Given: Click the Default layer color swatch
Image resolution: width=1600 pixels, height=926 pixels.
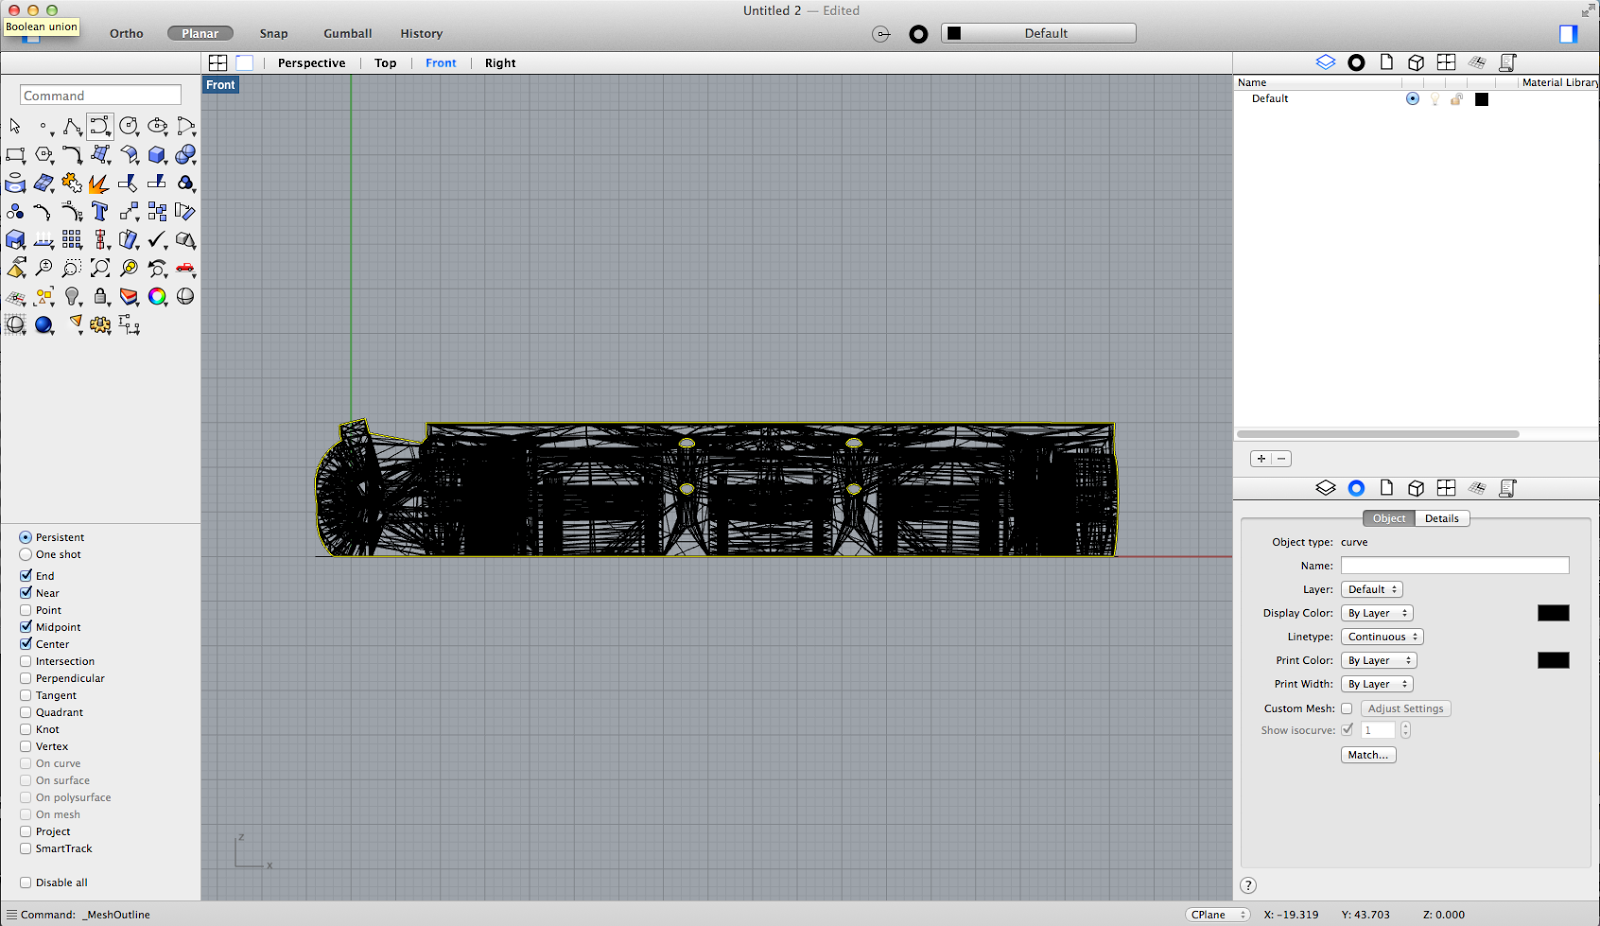Looking at the screenshot, I should (1482, 99).
